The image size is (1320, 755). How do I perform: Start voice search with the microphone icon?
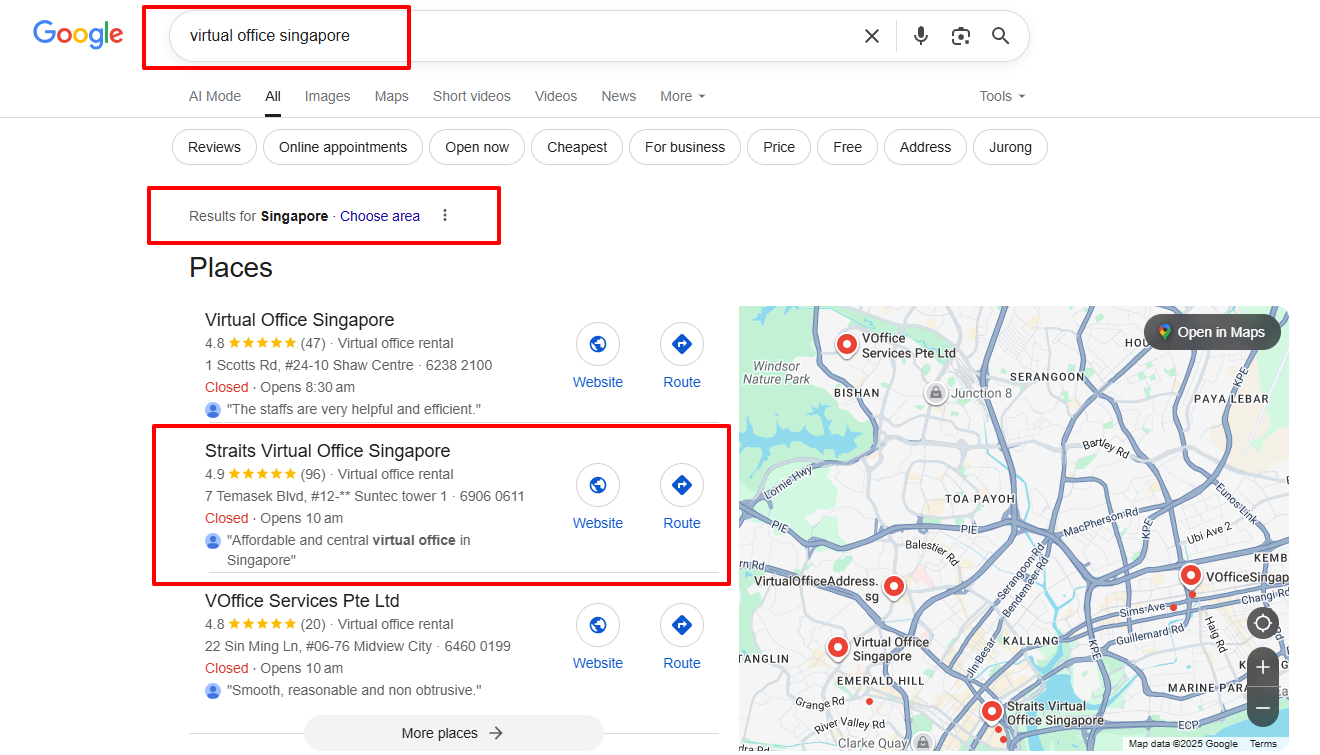(x=921, y=36)
